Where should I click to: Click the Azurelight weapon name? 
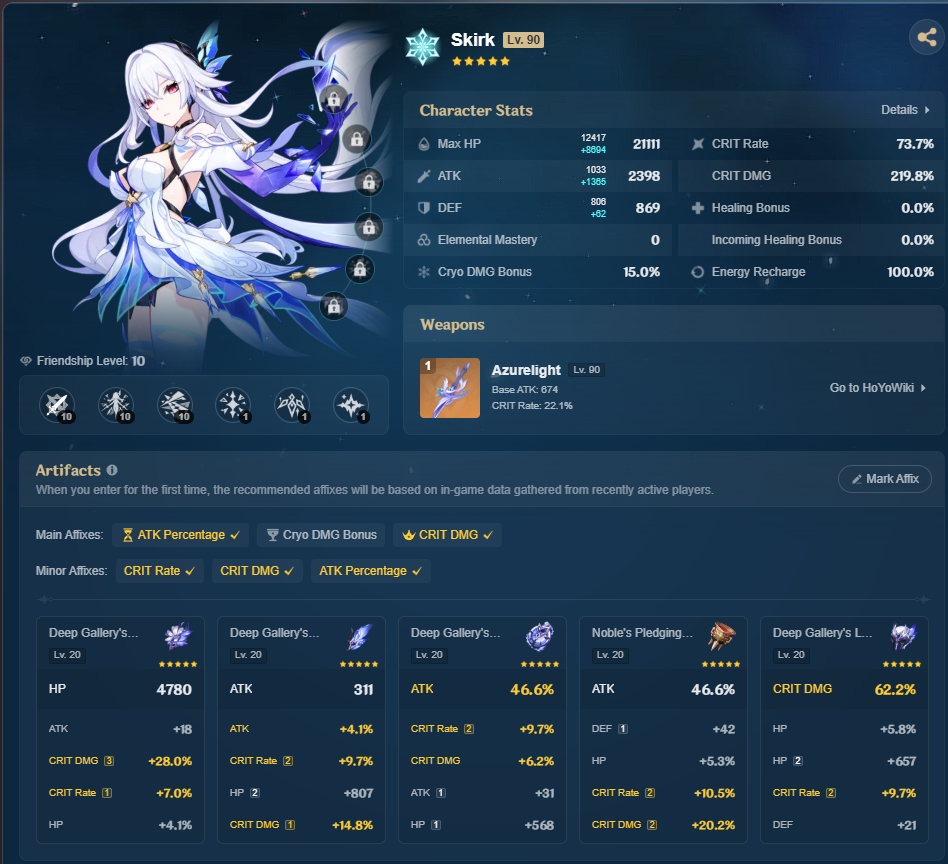[x=526, y=370]
